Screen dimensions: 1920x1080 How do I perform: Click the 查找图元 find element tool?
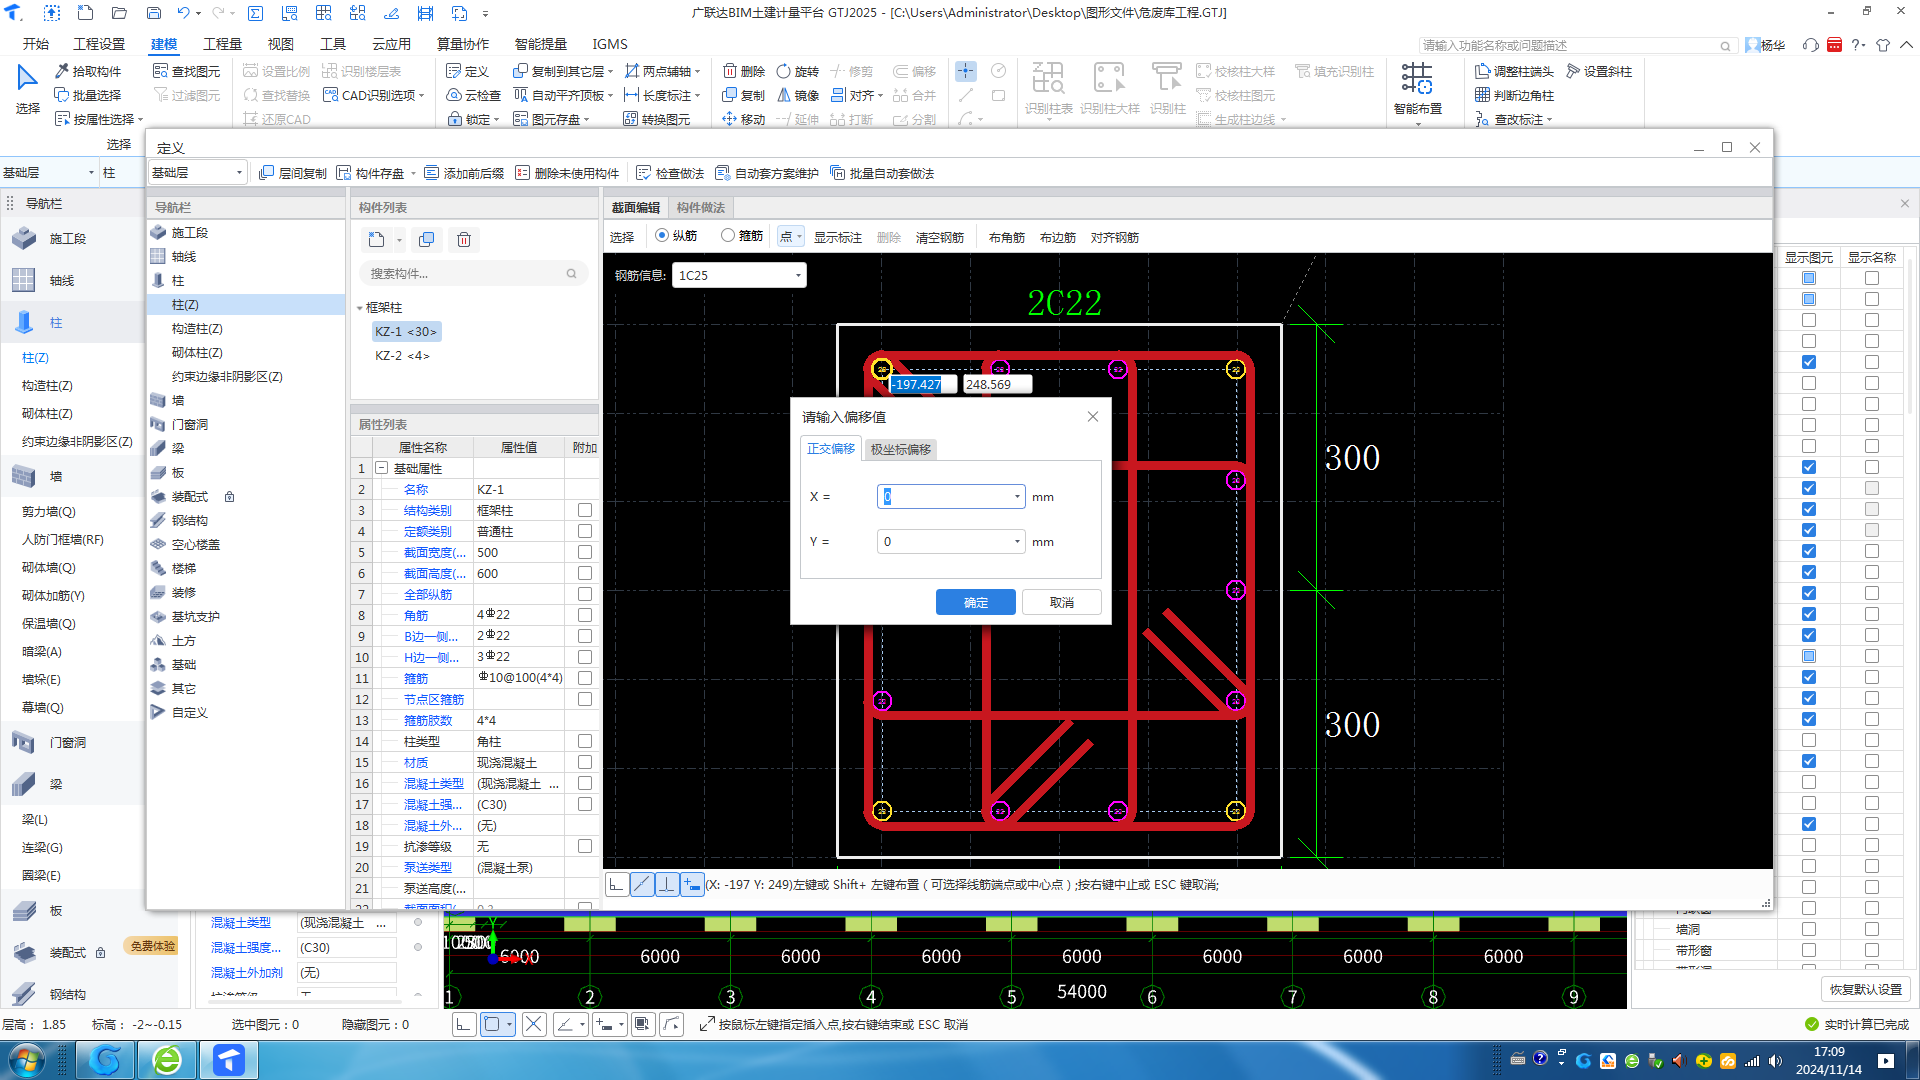point(187,71)
